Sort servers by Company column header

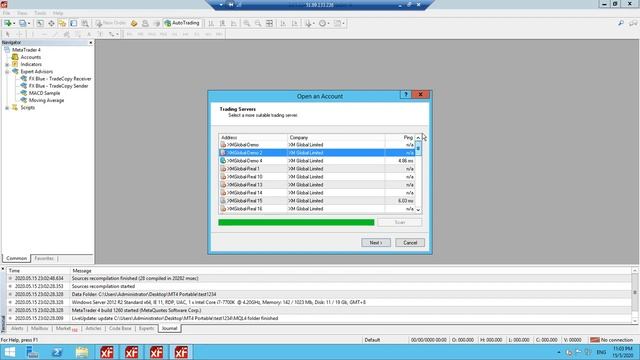pyautogui.click(x=336, y=138)
